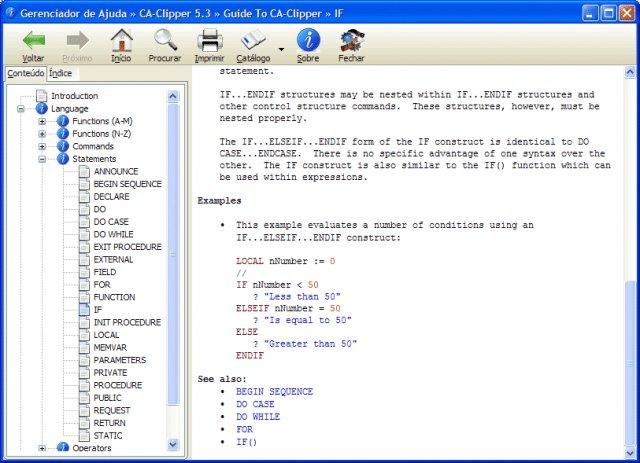Expand the Operators tree node
Screen dimensions: 640x463
click(42, 448)
